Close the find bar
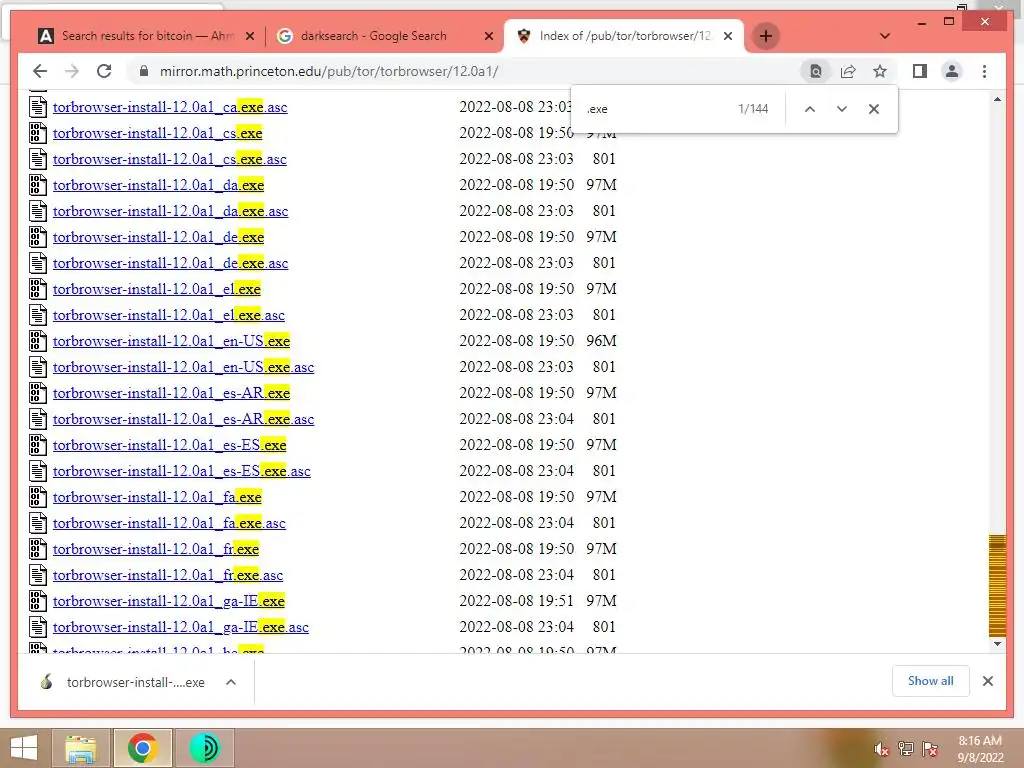 874,109
